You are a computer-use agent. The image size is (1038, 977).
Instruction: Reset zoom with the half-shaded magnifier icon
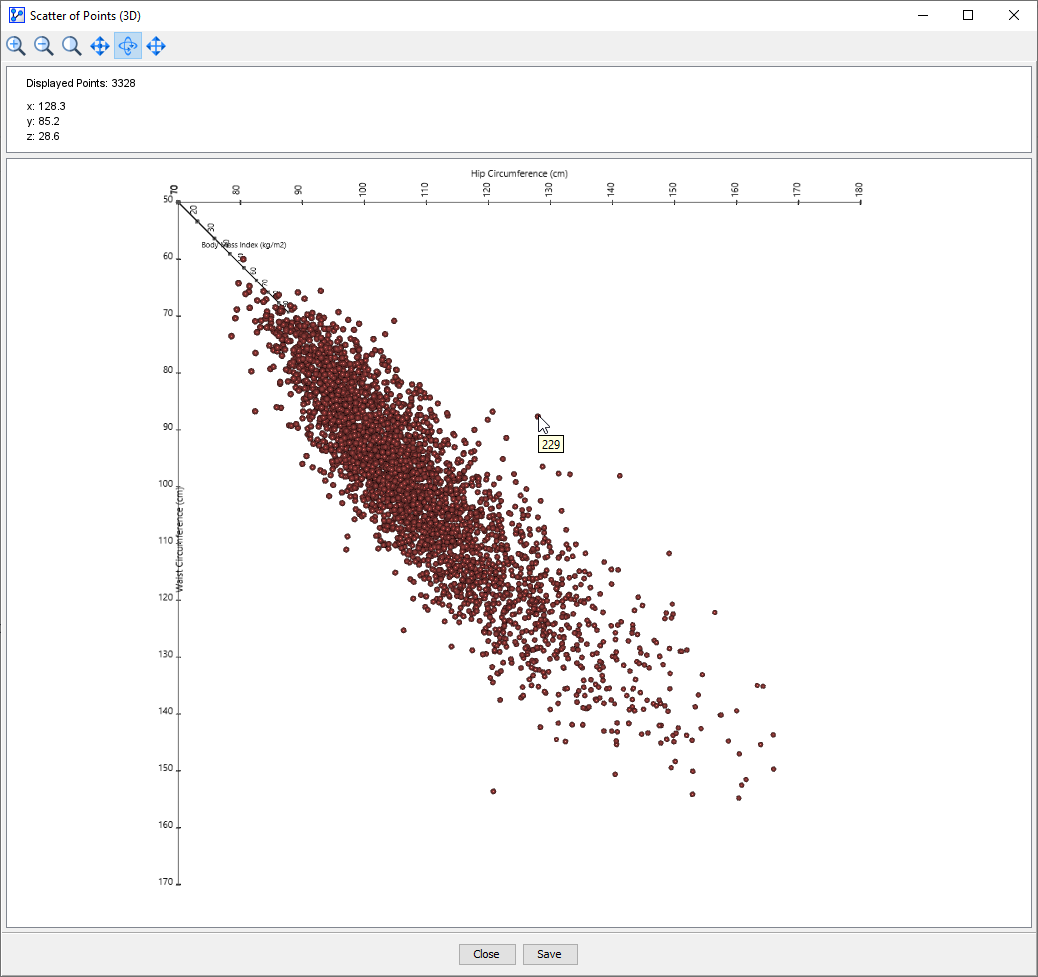pos(72,46)
